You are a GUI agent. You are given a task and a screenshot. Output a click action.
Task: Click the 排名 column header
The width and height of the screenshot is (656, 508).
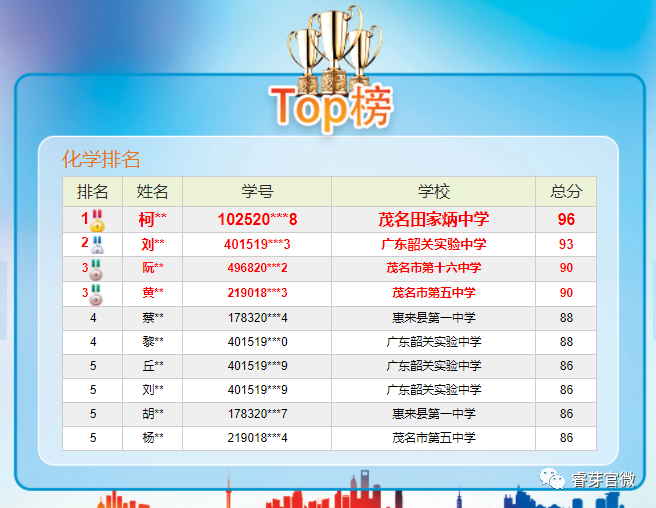[x=92, y=192]
